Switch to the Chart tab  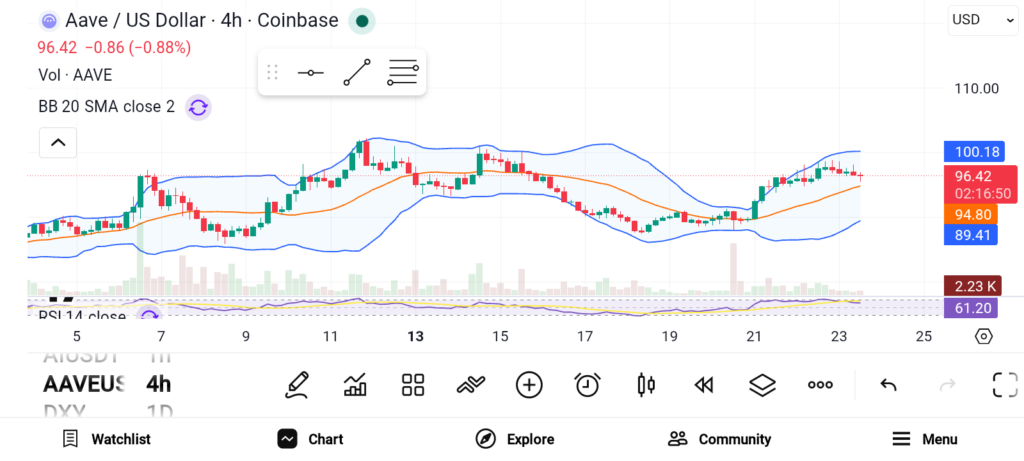click(310, 439)
